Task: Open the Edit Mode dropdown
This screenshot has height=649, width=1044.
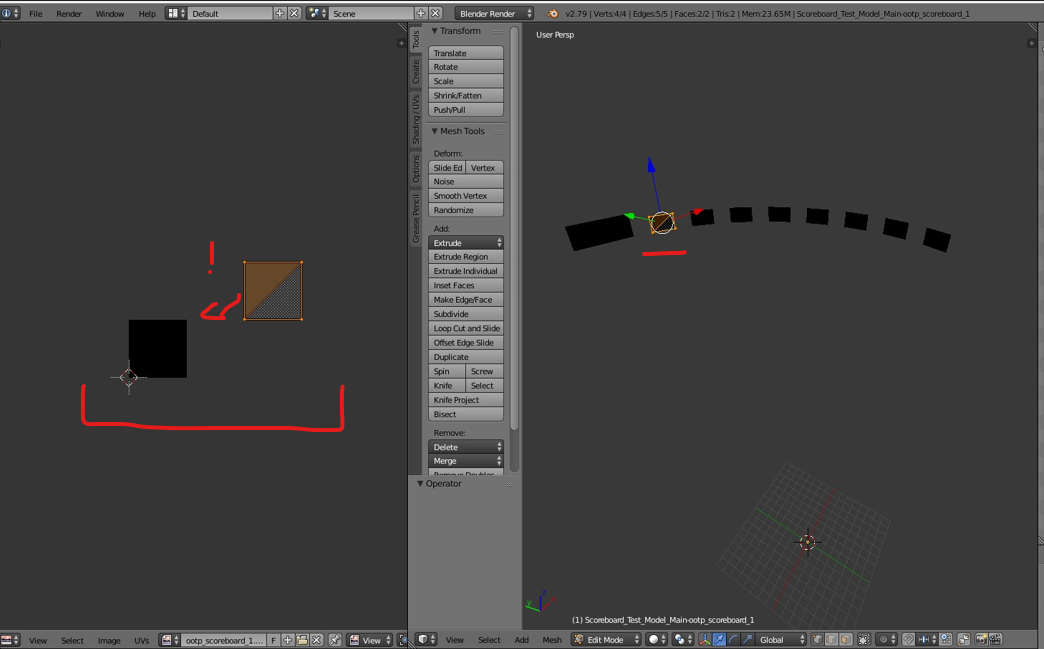Action: pos(605,640)
